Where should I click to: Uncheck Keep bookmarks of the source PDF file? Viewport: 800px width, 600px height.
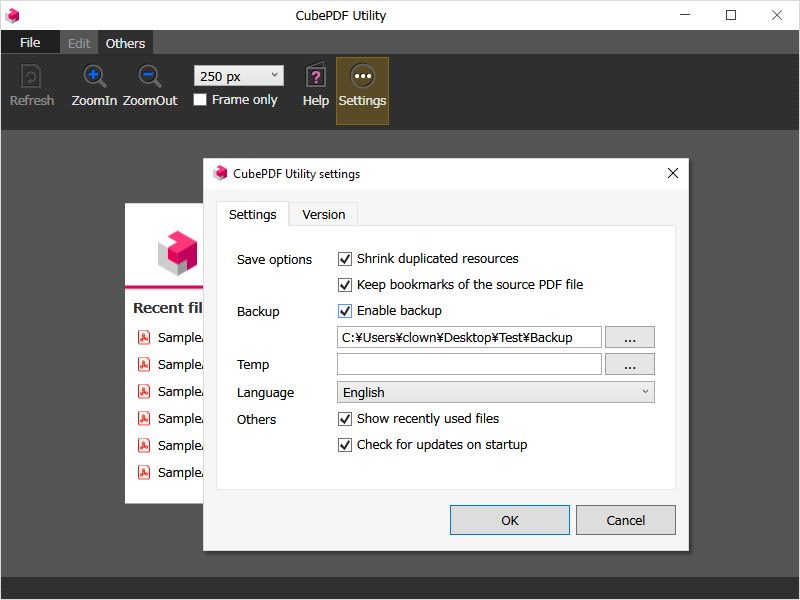pos(345,285)
